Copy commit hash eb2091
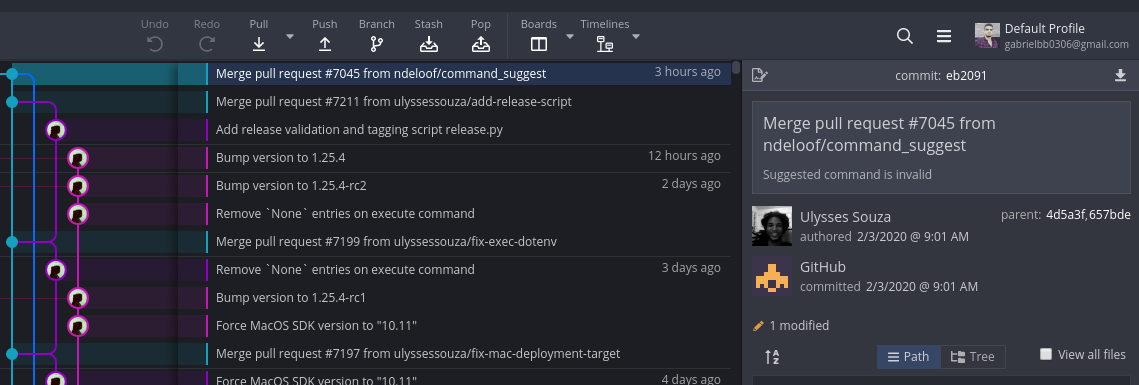This screenshot has height=385, width=1139. point(966,76)
